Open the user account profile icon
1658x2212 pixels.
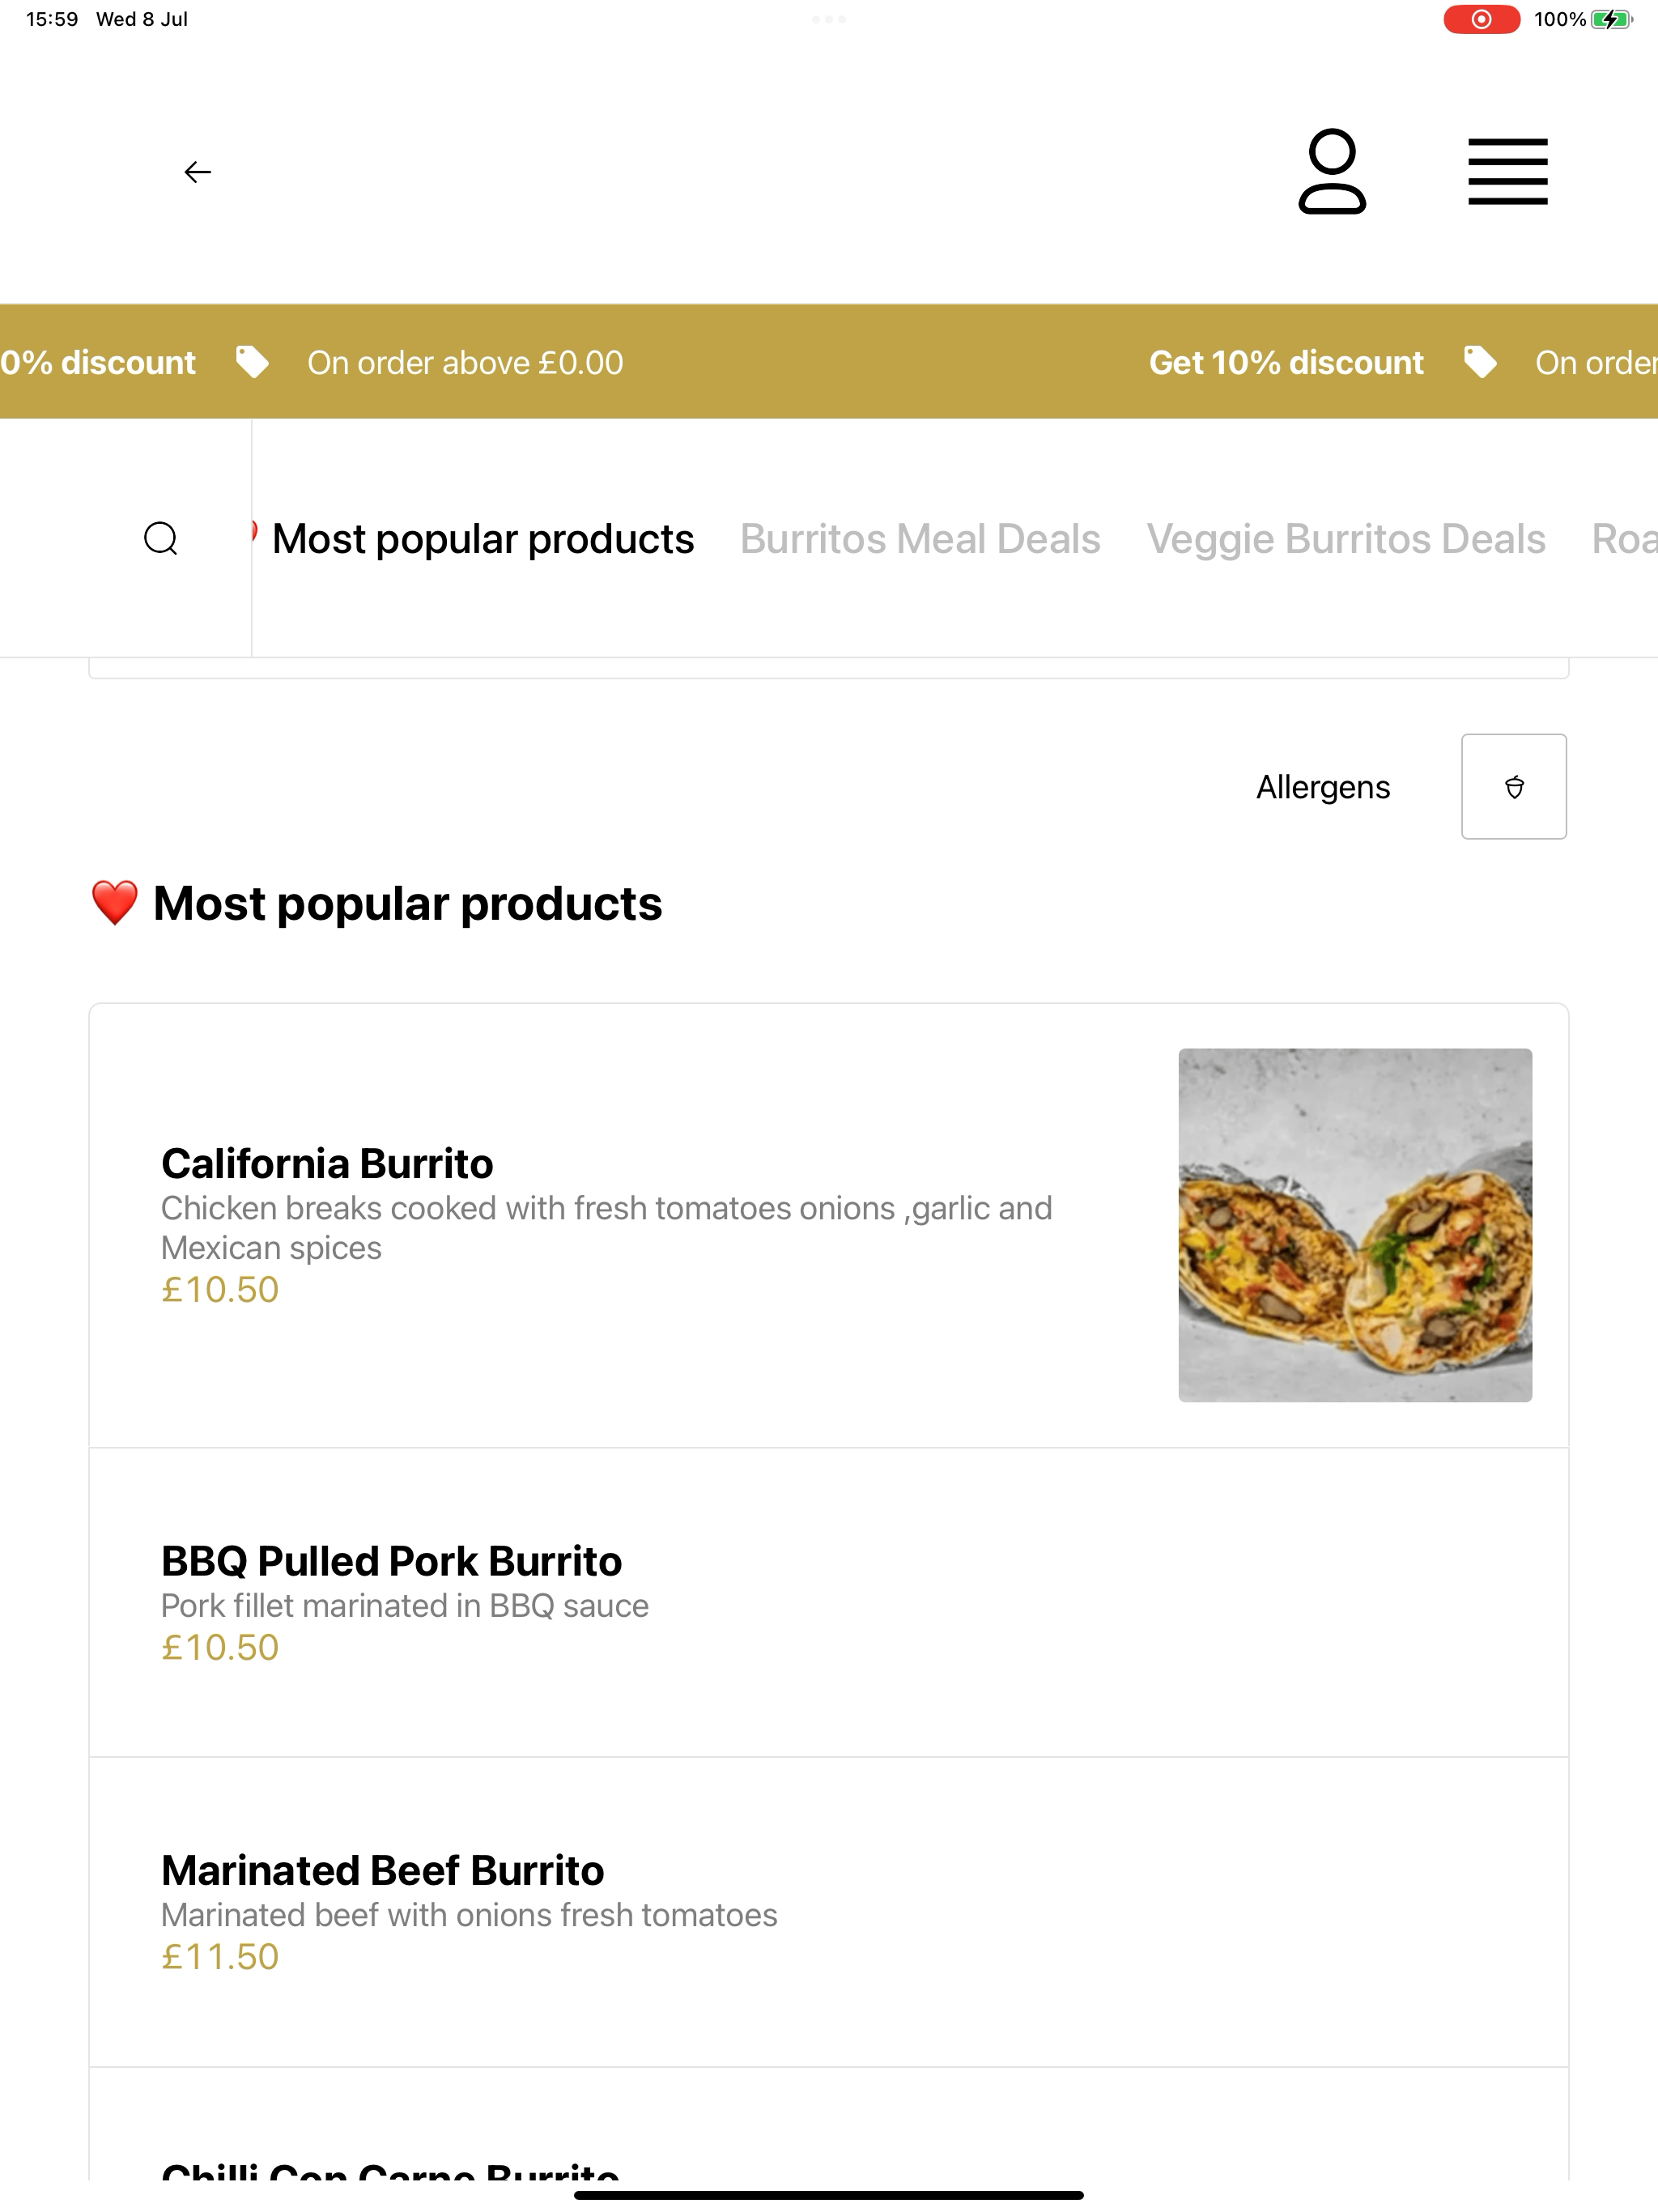(1332, 171)
